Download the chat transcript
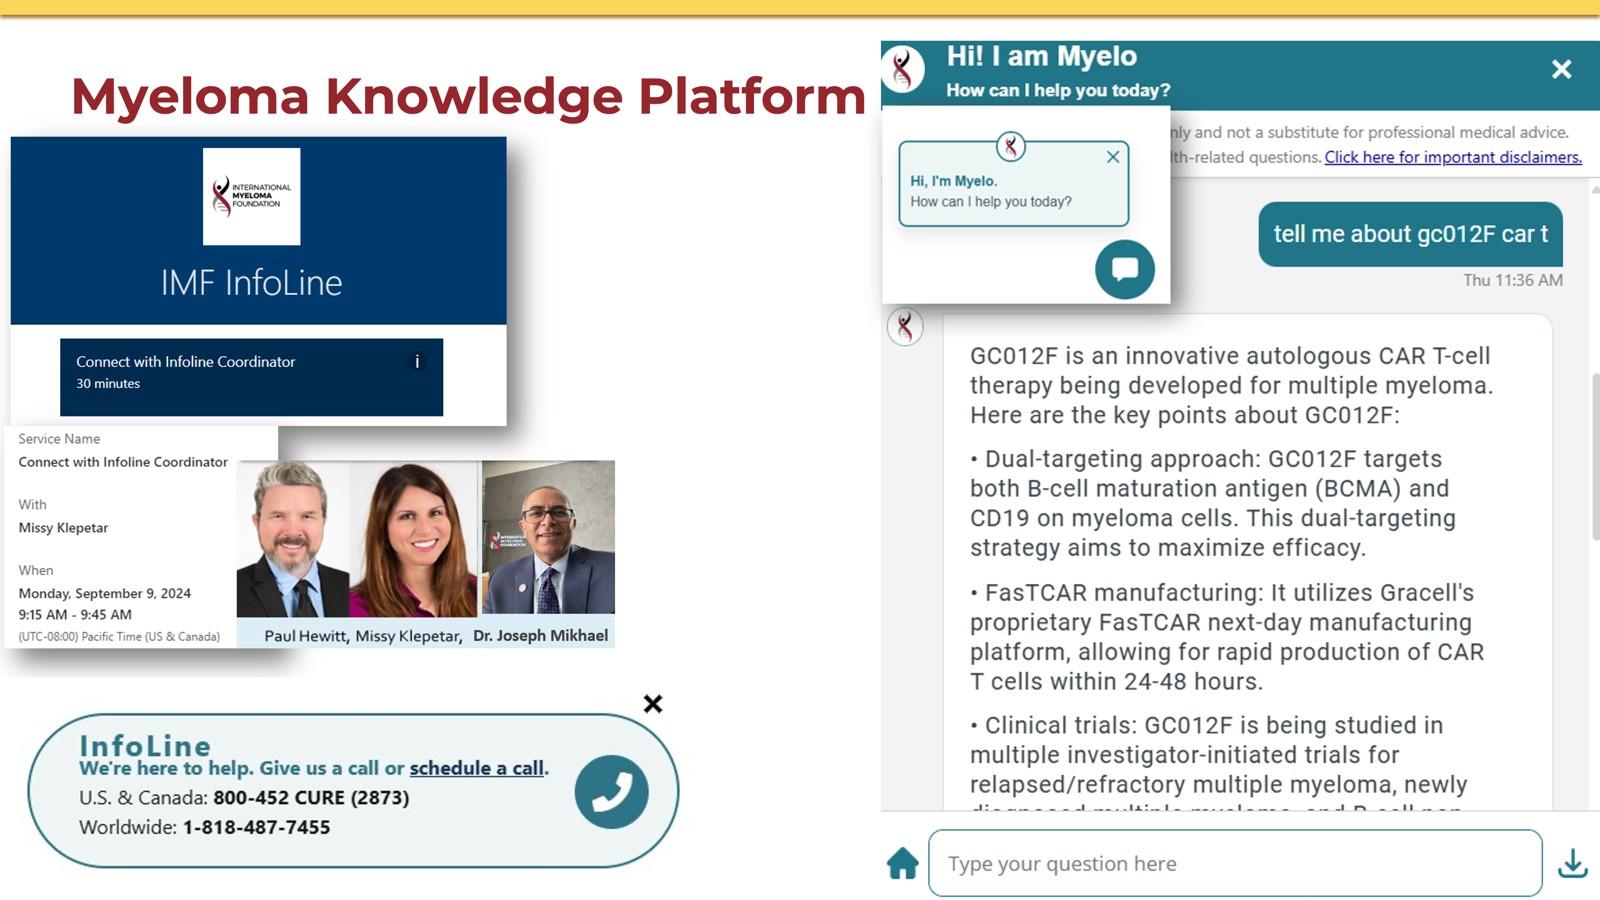Image resolution: width=1600 pixels, height=900 pixels. 1573,863
